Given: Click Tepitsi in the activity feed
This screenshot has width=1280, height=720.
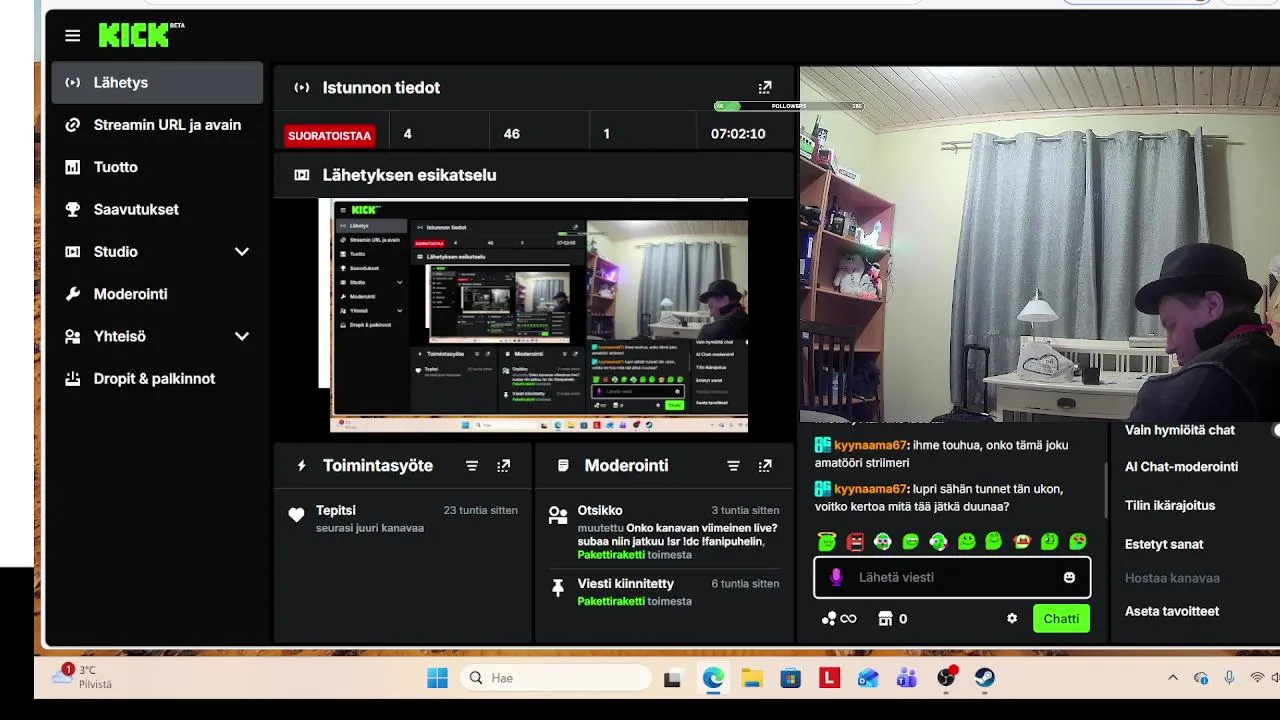Looking at the screenshot, I should click(336, 510).
